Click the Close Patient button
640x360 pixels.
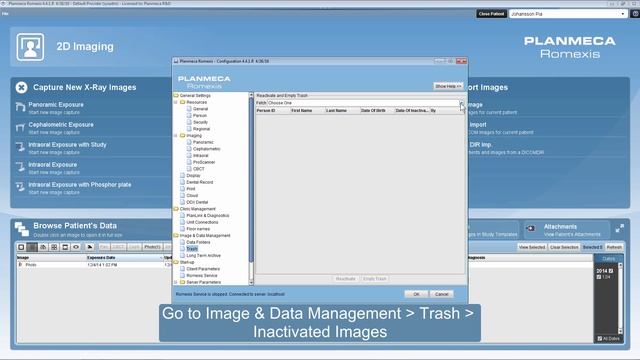point(491,14)
